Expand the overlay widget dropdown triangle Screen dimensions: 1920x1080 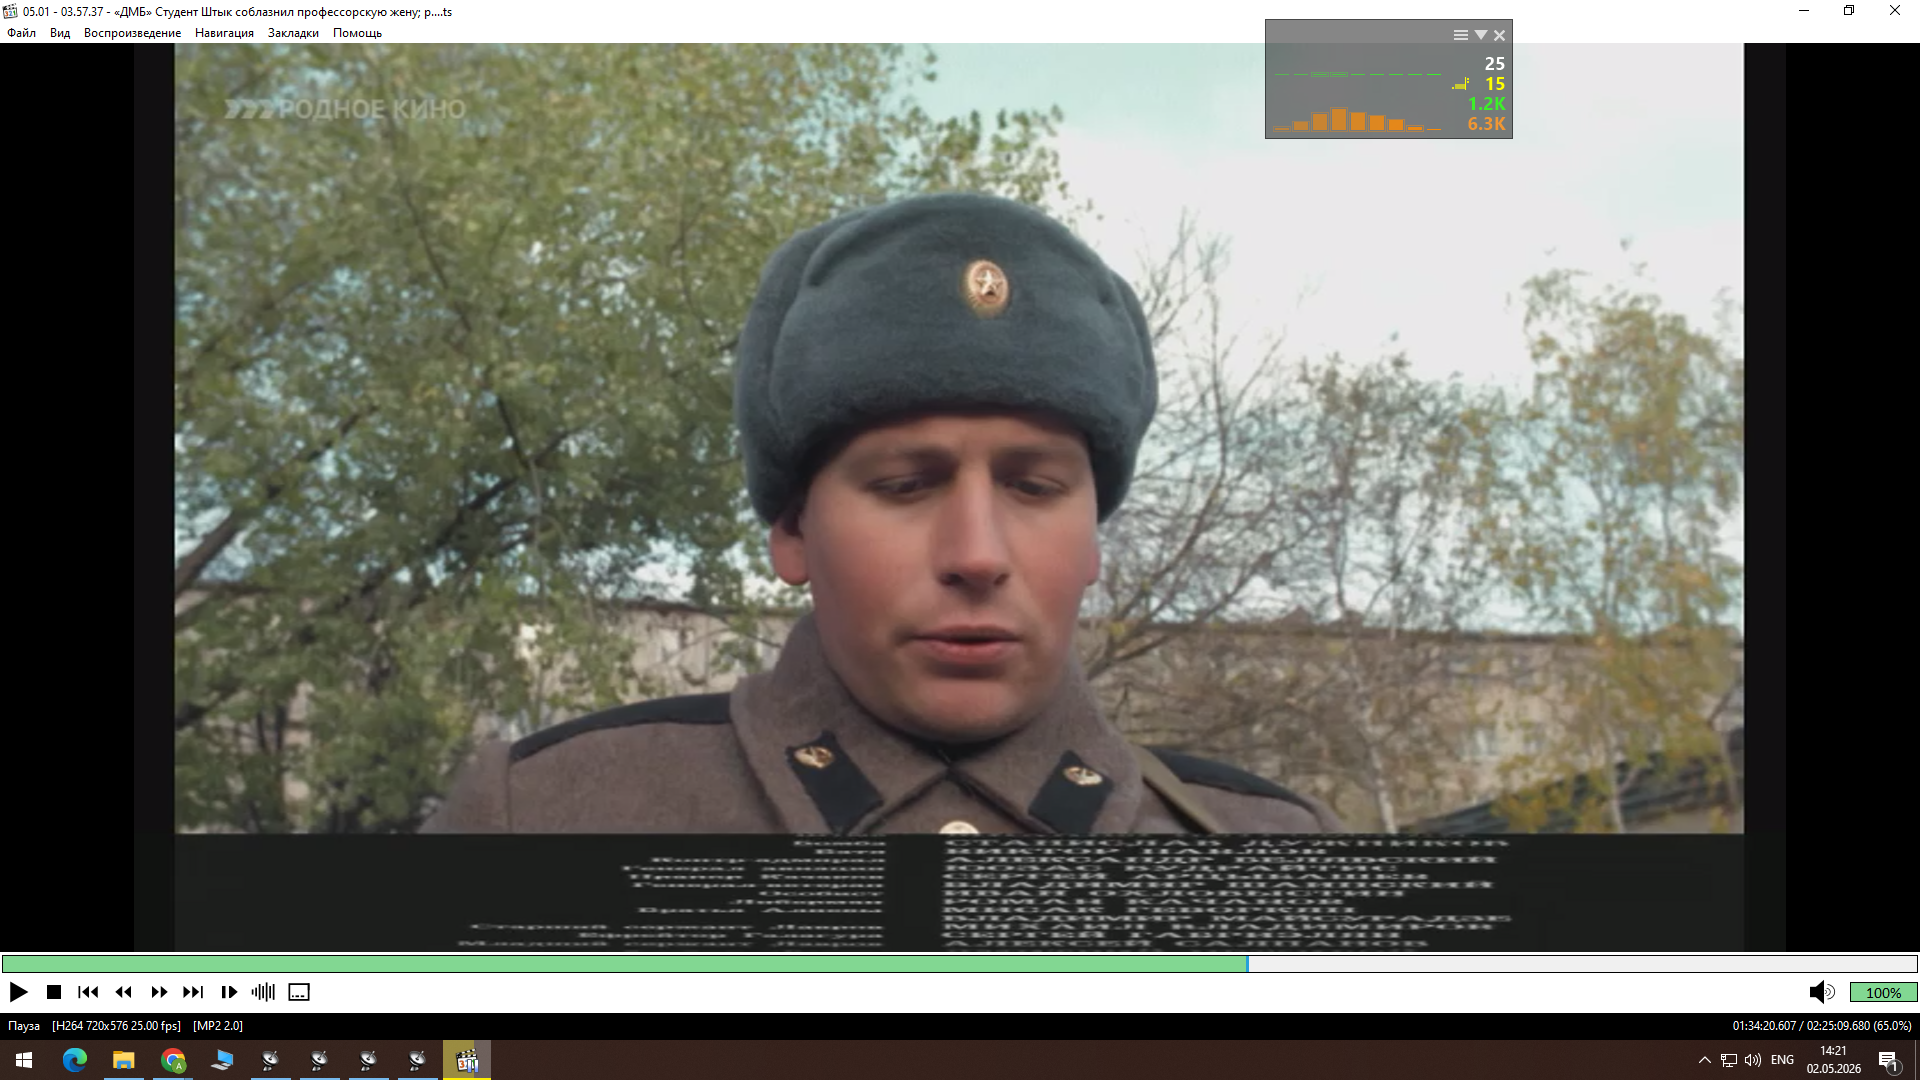[1481, 35]
